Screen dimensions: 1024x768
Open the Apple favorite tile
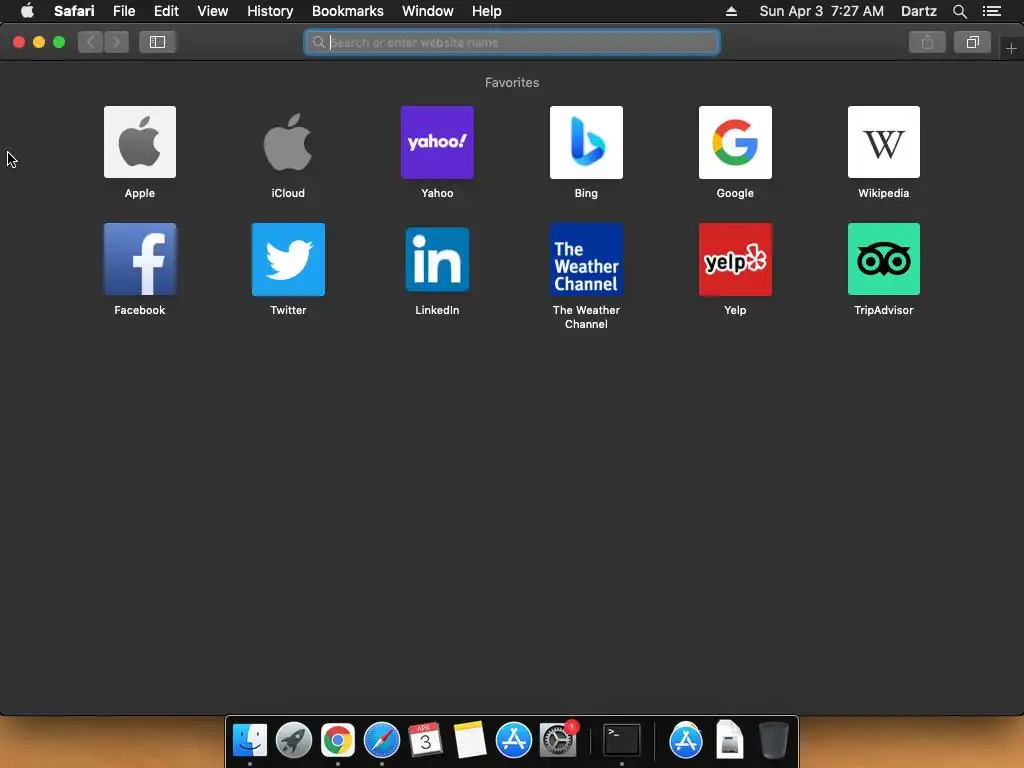coord(140,142)
